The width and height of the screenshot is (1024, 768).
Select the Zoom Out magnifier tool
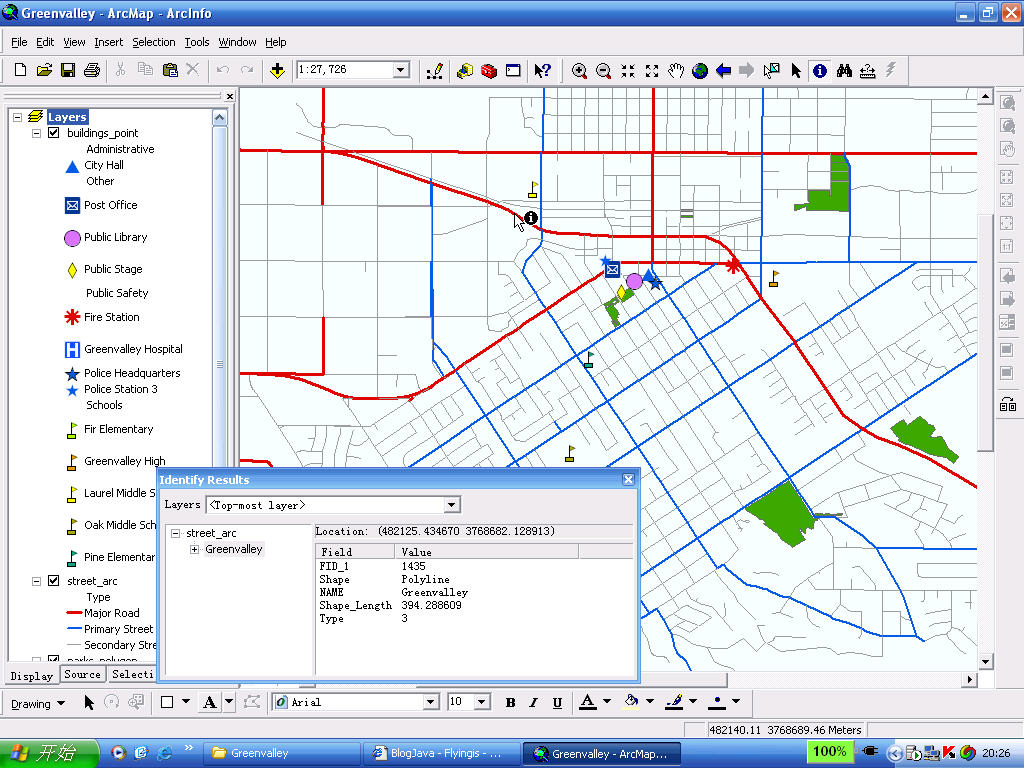coord(603,71)
